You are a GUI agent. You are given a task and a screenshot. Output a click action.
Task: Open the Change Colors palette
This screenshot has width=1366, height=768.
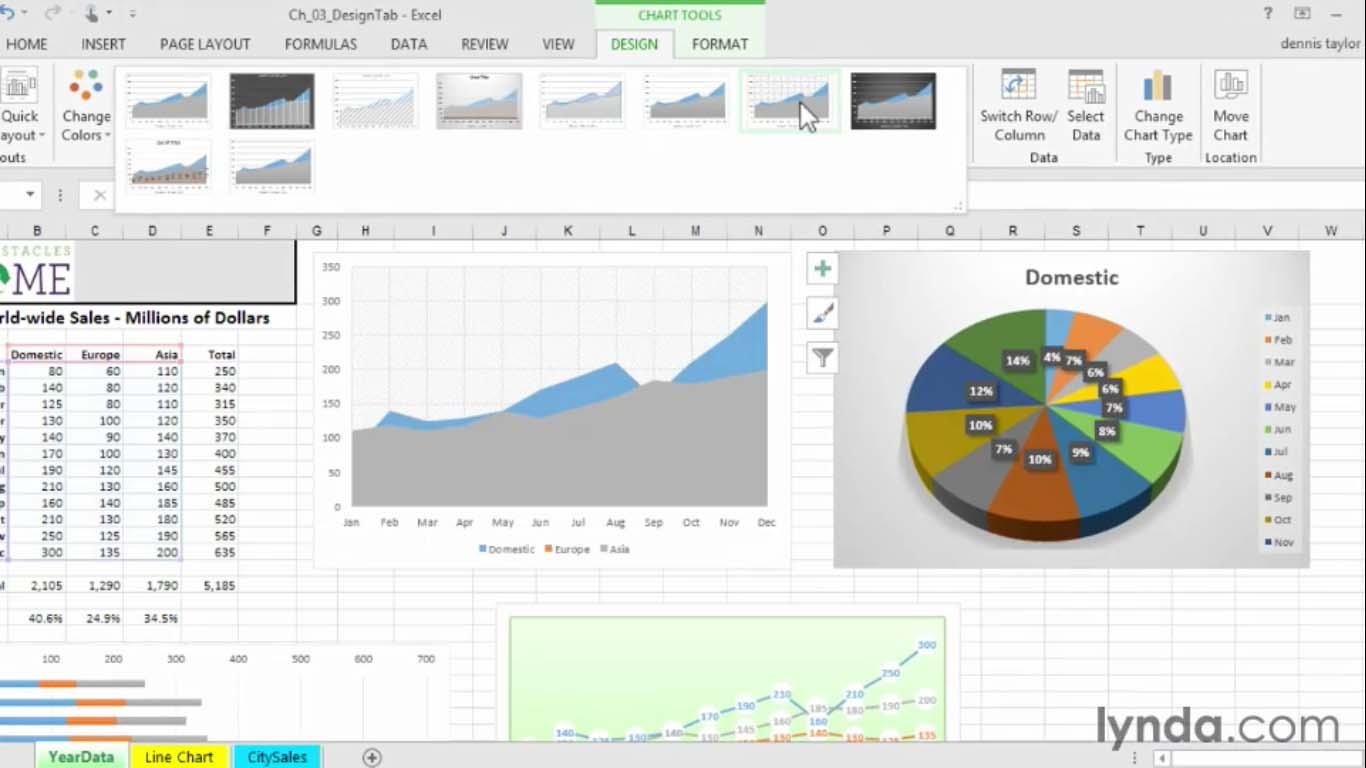click(86, 106)
